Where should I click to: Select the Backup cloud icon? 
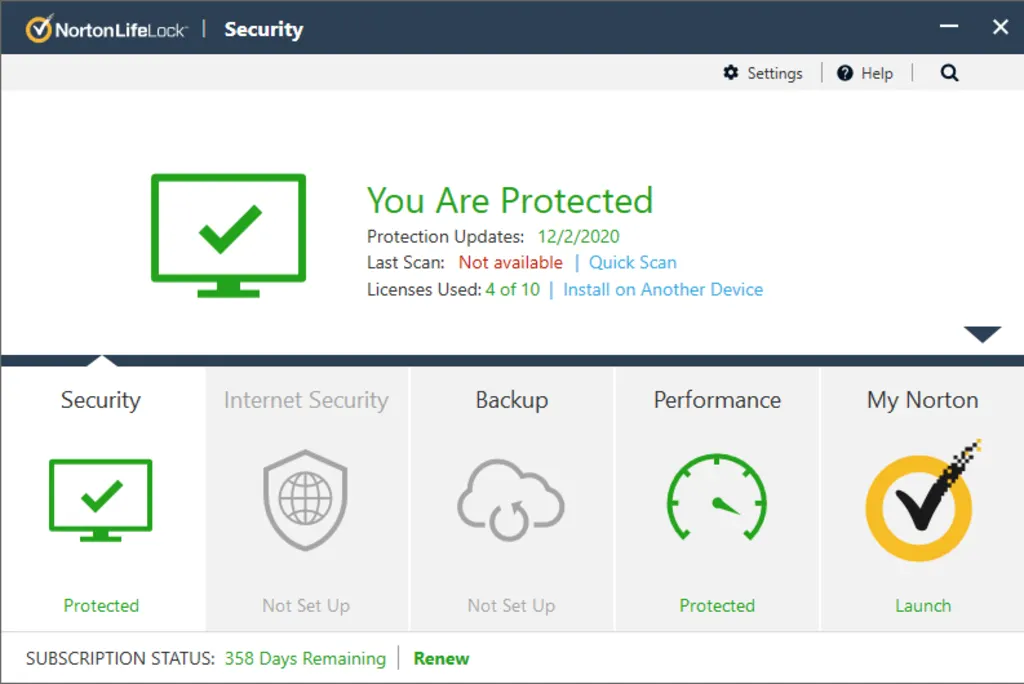click(x=511, y=500)
